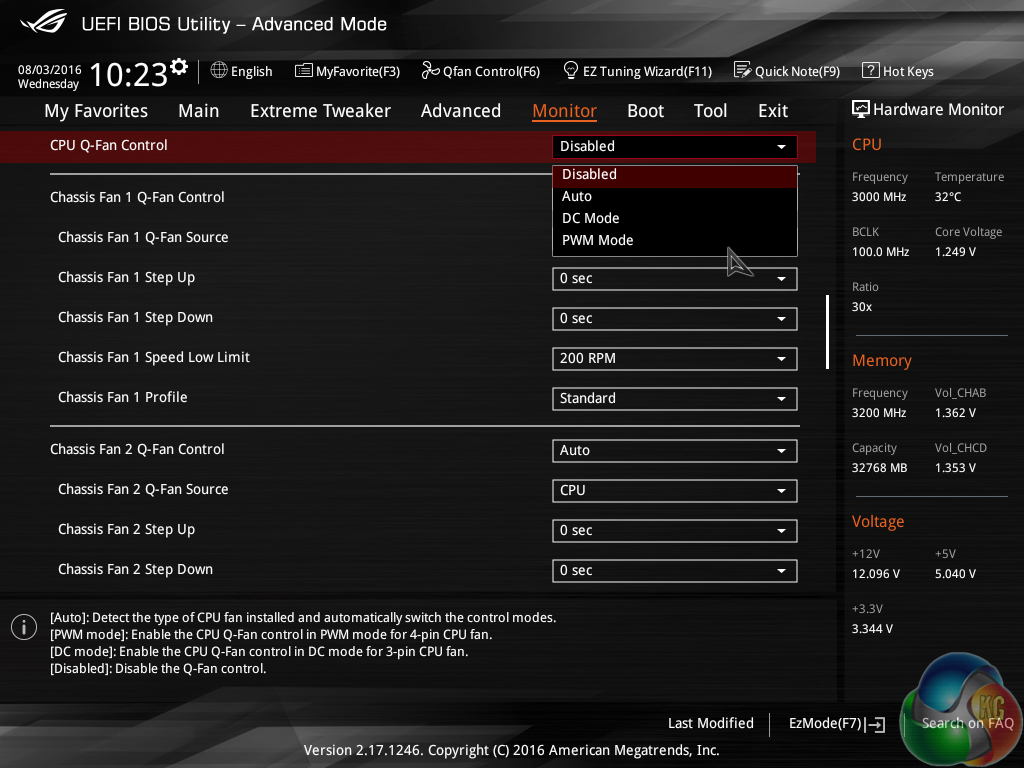The image size is (1024, 768).
Task: Switch to the Main tab
Action: (199, 111)
